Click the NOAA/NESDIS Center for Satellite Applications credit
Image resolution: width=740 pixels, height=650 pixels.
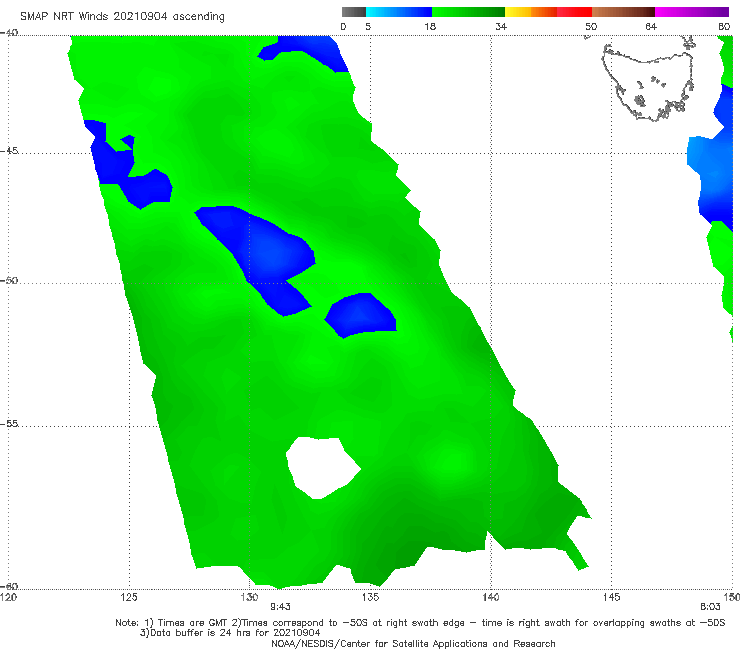pos(413,644)
